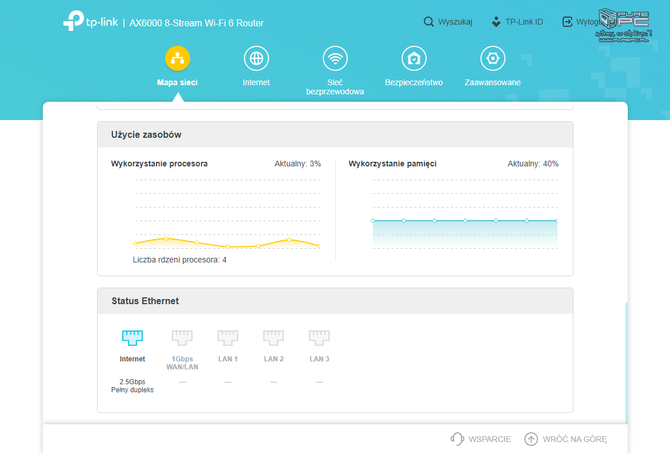Click the memory usage blue chart area
Screen dimensions: 670x454
pos(465,234)
